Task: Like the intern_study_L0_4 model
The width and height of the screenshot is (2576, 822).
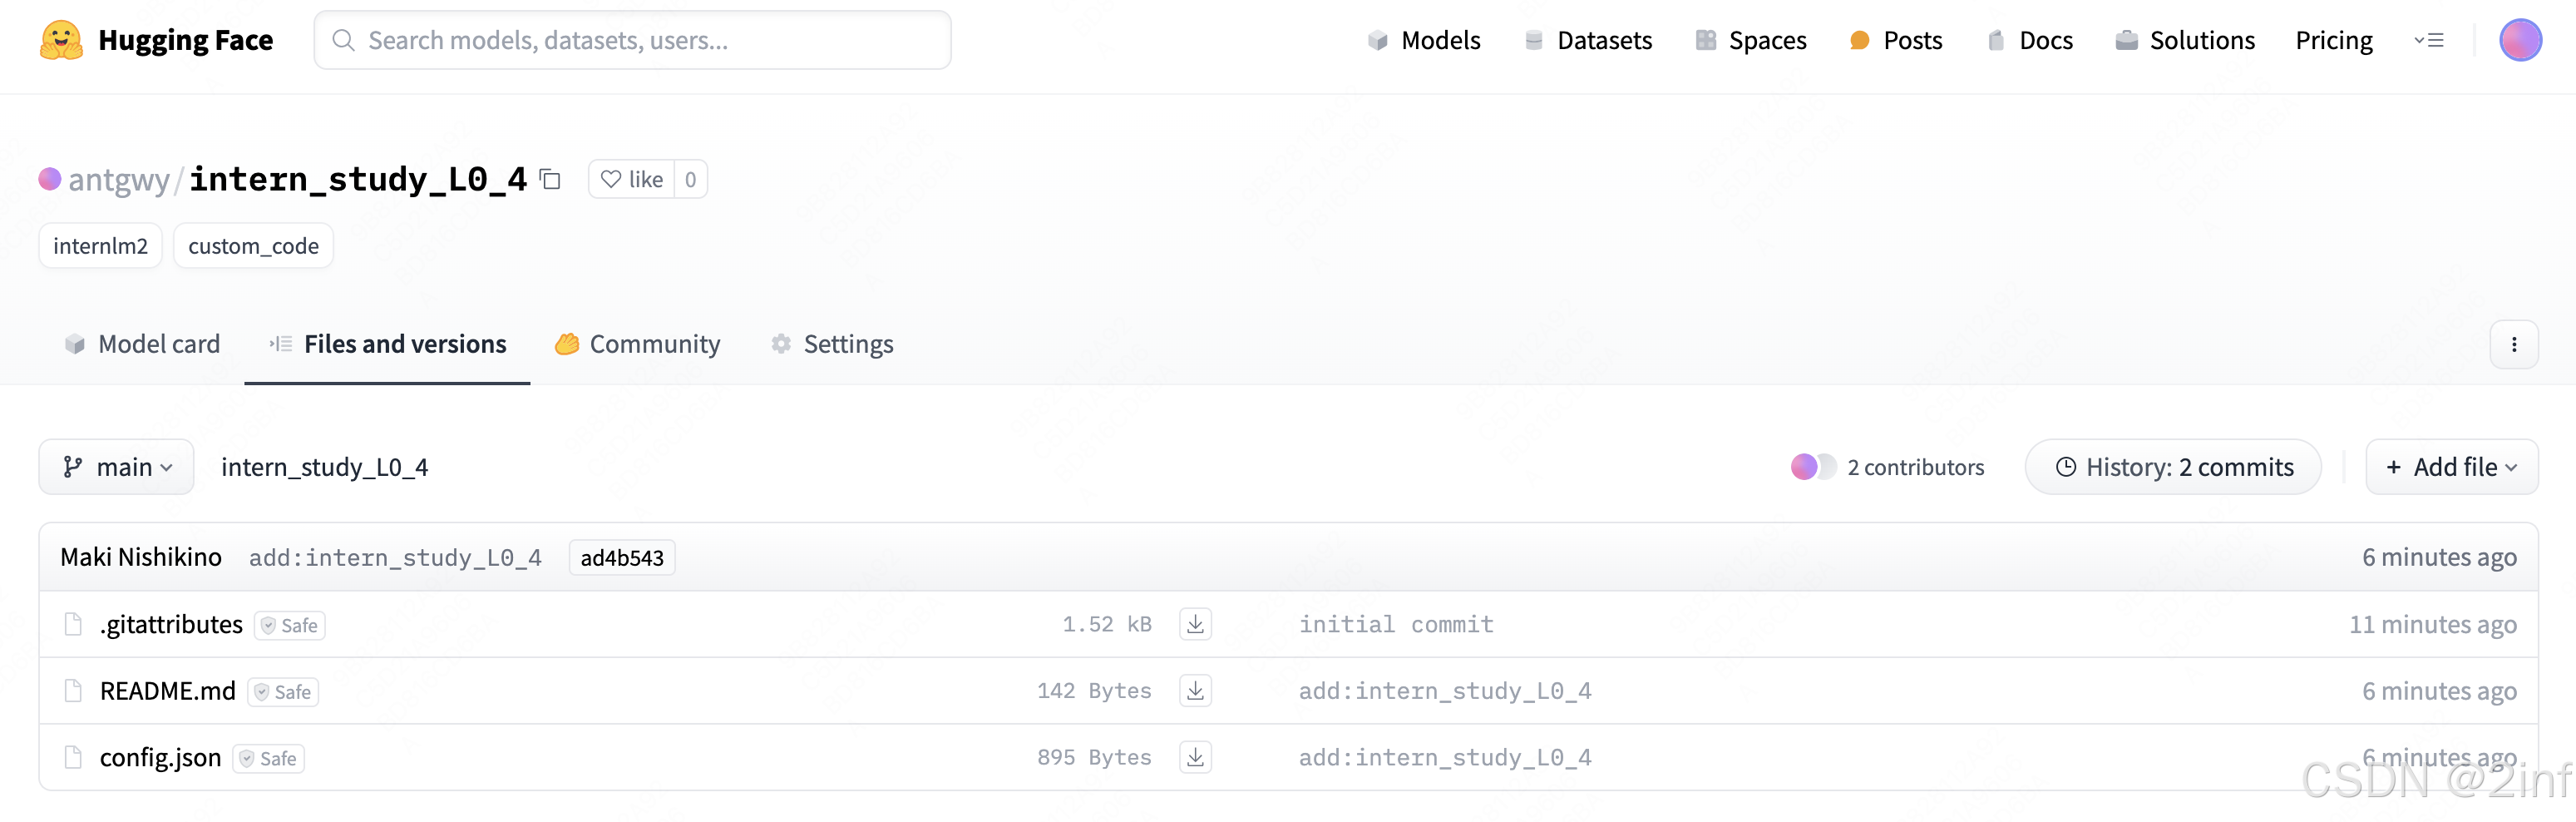Action: coord(632,179)
